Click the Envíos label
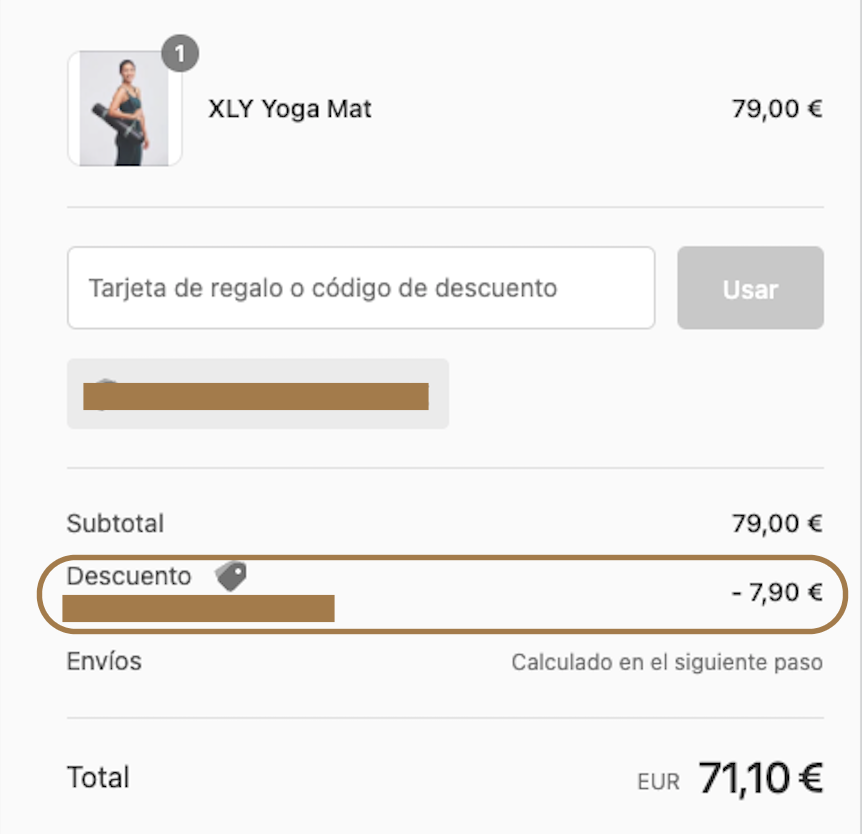The width and height of the screenshot is (862, 834). 104,661
